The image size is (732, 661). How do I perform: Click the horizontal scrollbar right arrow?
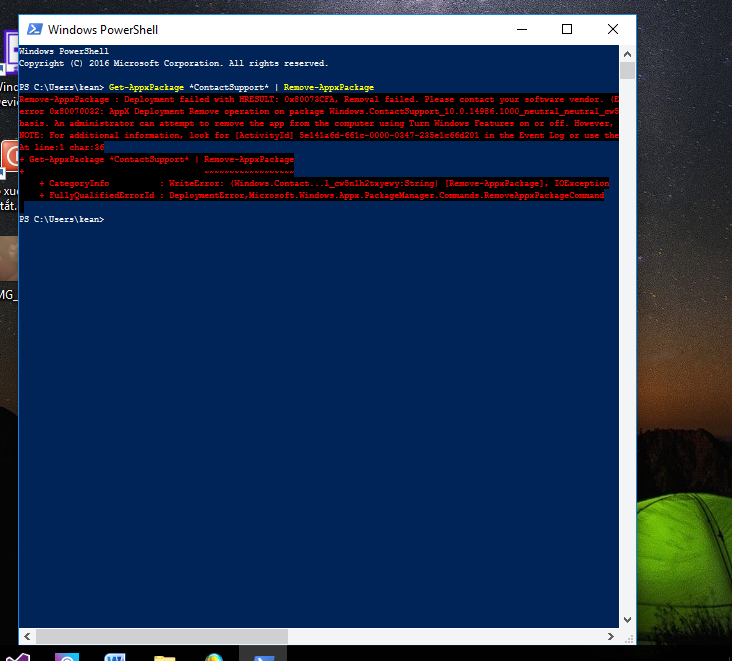tap(610, 636)
